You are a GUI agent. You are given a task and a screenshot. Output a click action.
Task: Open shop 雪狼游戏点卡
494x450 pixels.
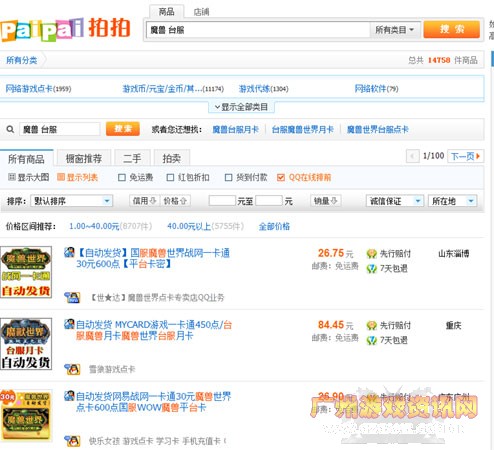112,369
